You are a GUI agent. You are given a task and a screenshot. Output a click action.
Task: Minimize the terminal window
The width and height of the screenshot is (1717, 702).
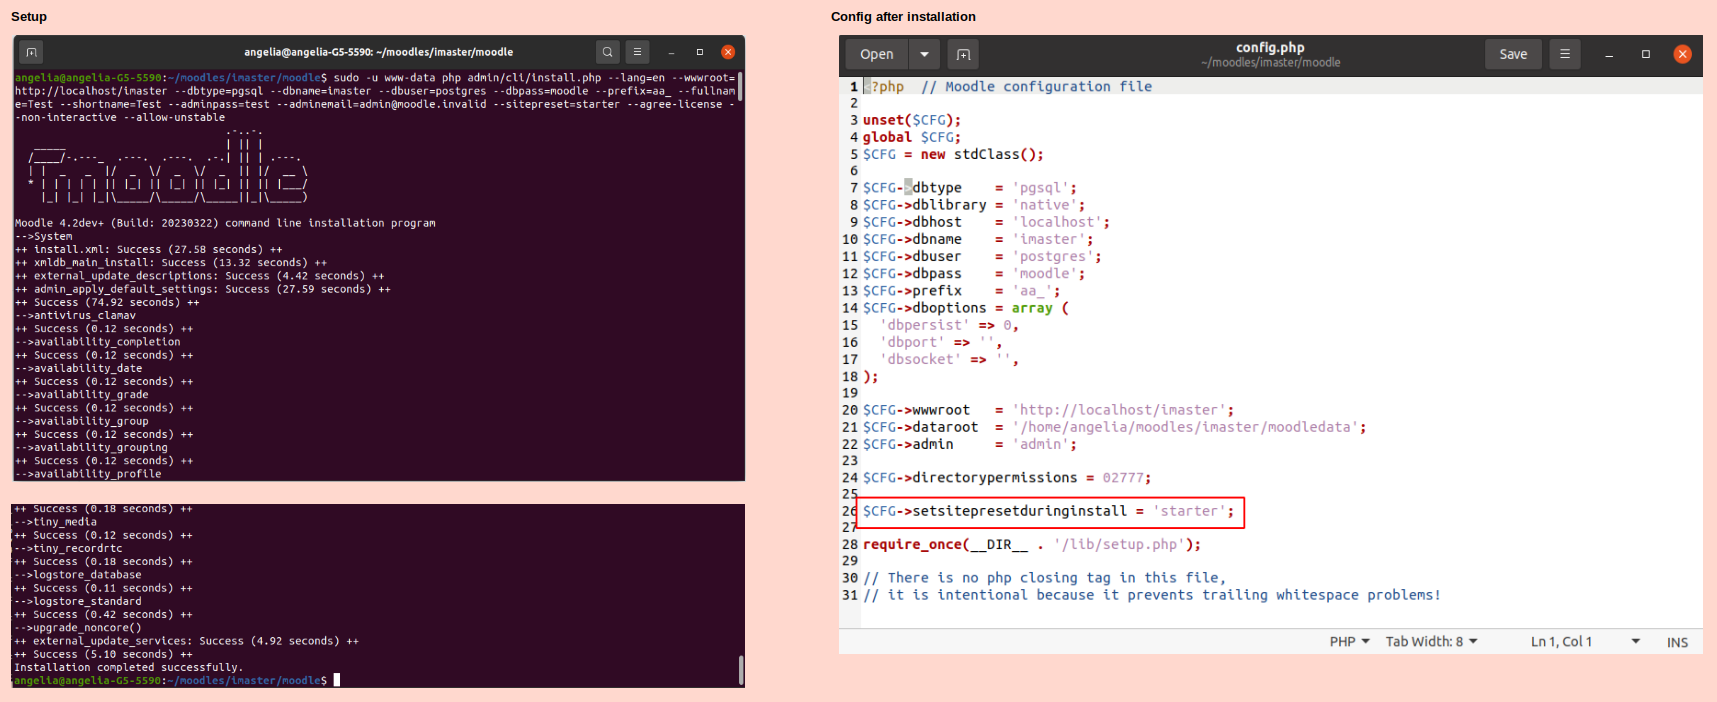click(671, 52)
